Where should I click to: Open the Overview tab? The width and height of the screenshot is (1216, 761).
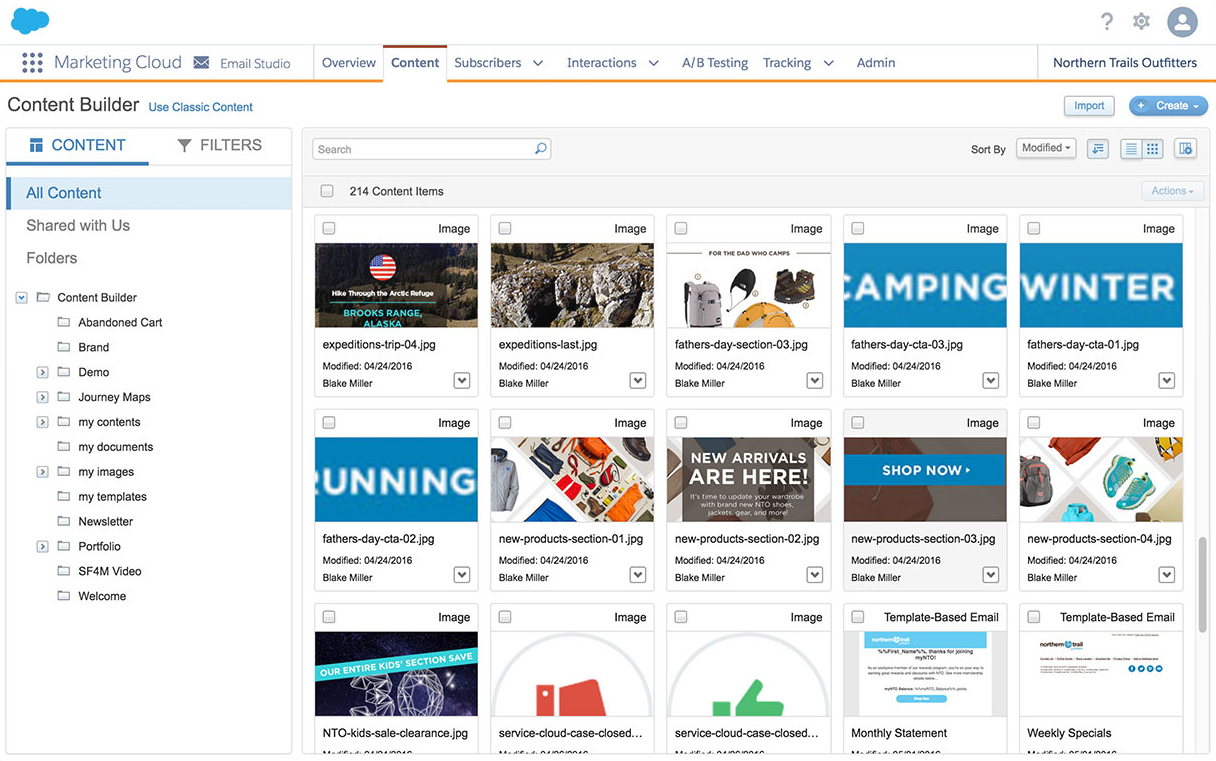[x=348, y=62]
